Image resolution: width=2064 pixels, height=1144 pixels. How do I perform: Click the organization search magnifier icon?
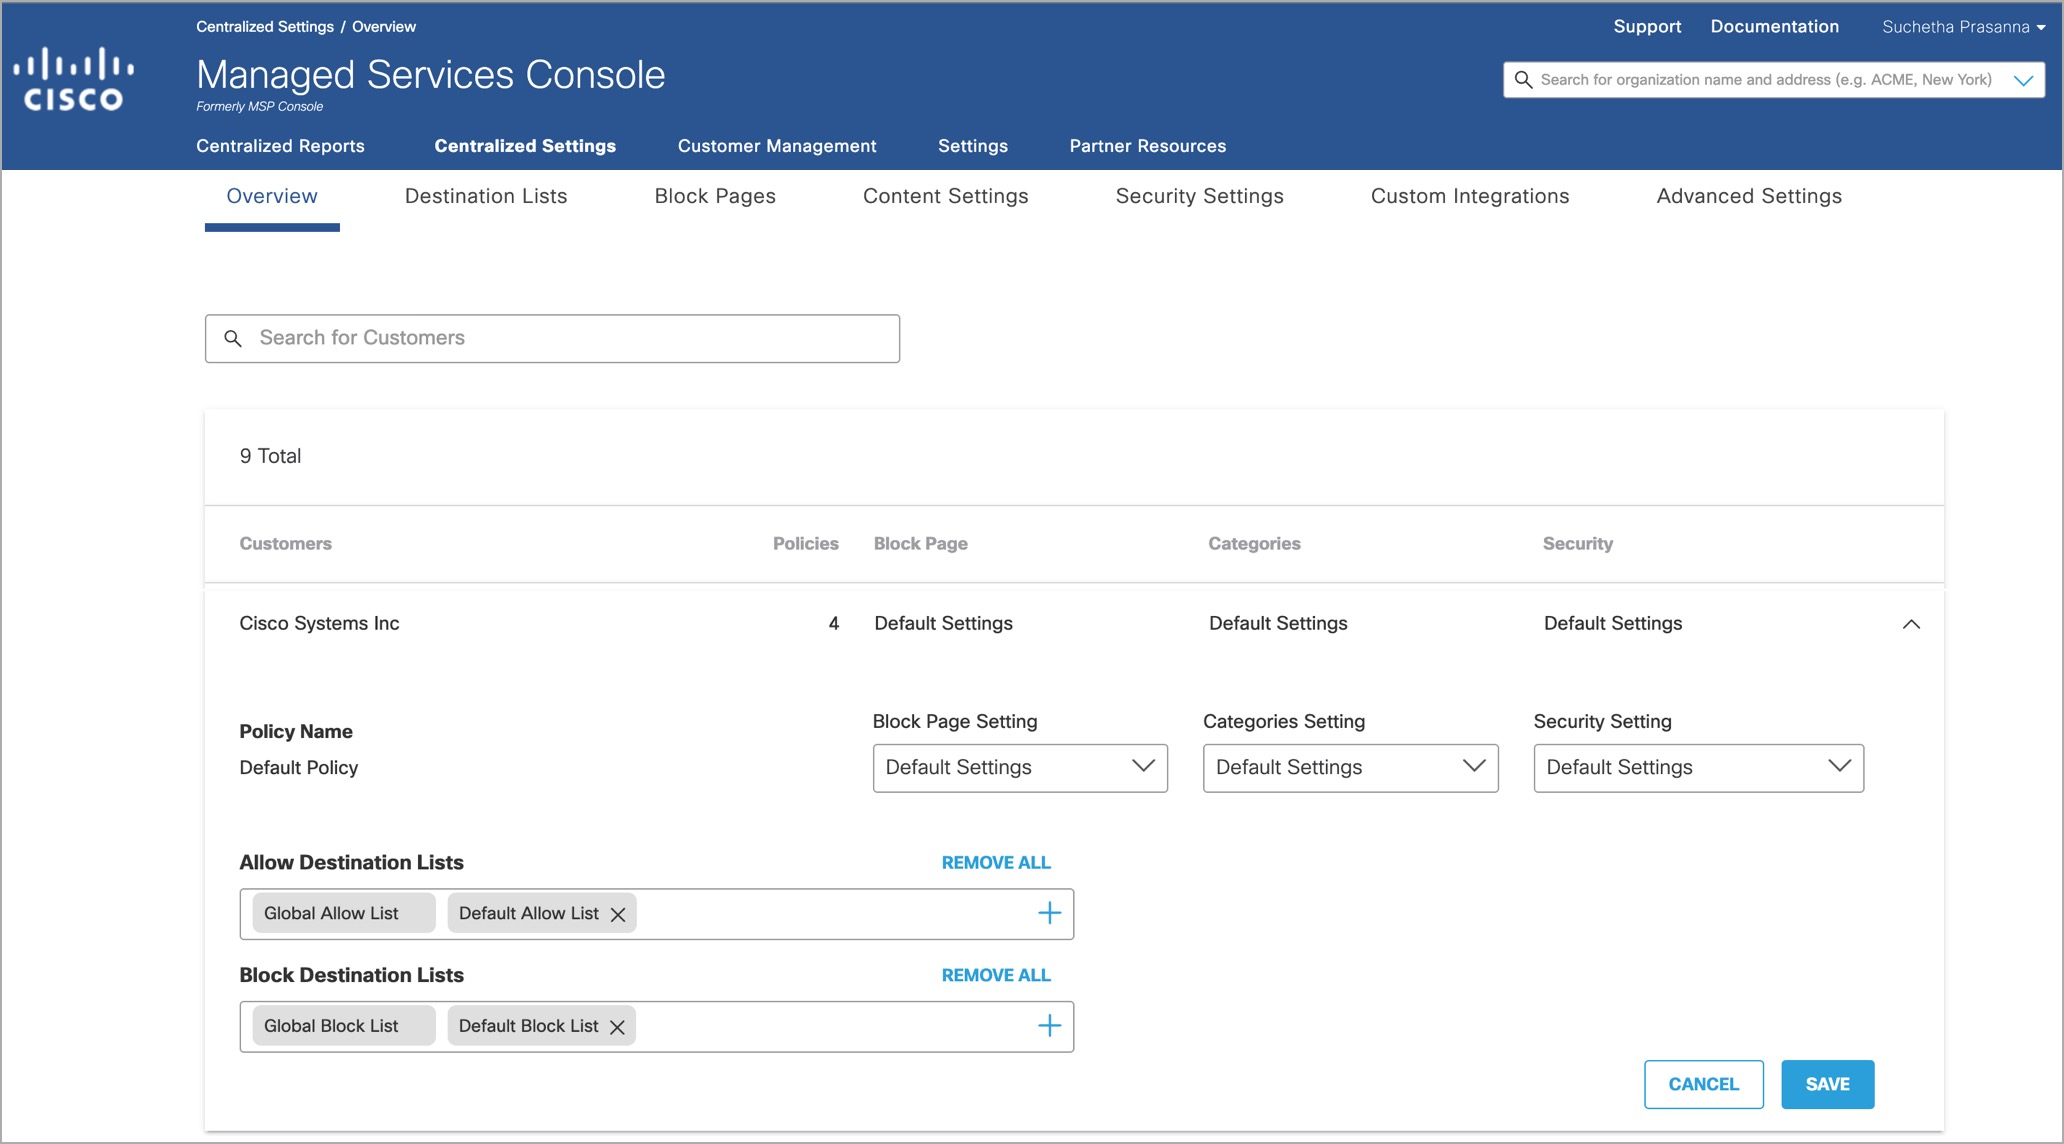(x=1523, y=80)
